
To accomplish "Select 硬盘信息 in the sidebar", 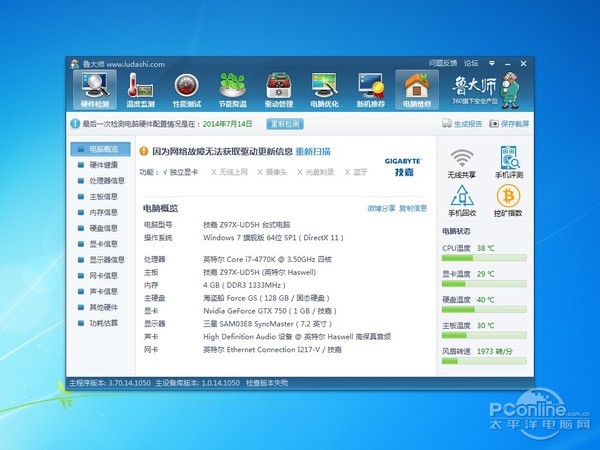I will coord(100,228).
